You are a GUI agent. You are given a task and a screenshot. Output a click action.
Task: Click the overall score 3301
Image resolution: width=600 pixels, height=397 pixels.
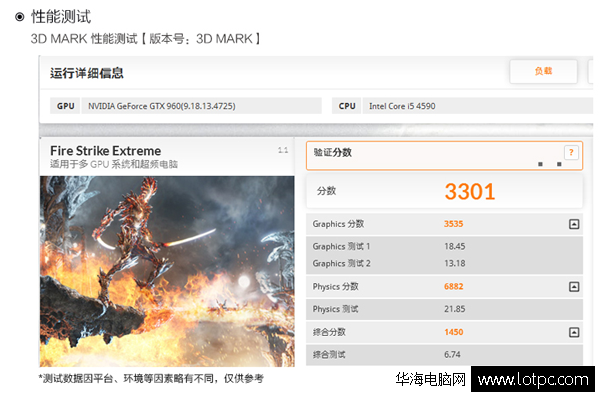(x=470, y=191)
